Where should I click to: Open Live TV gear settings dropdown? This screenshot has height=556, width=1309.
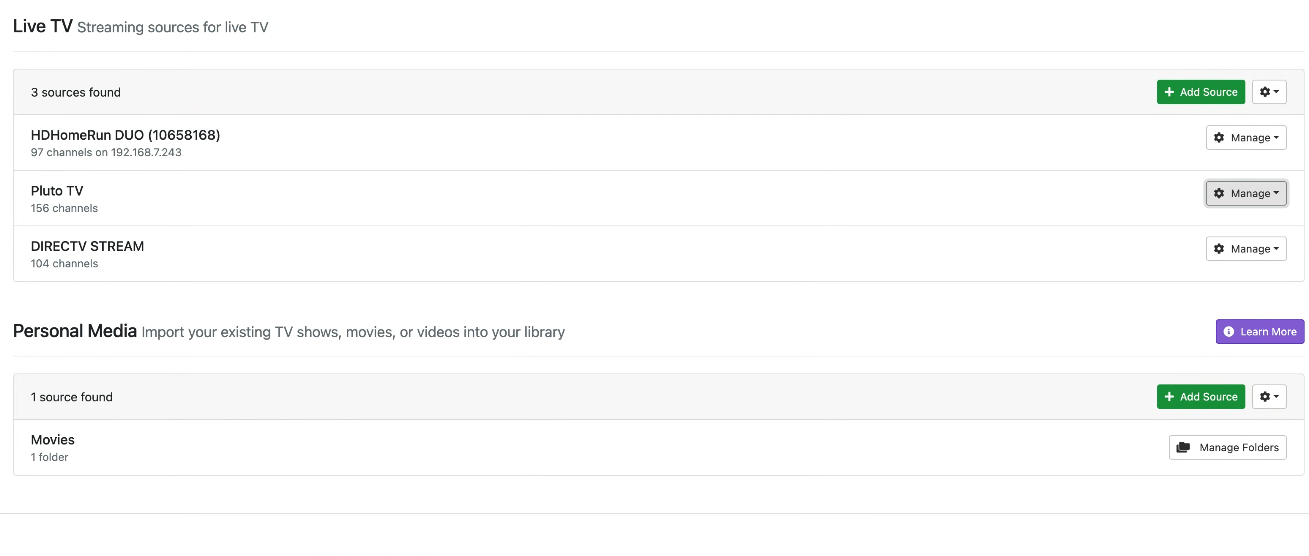click(1269, 92)
